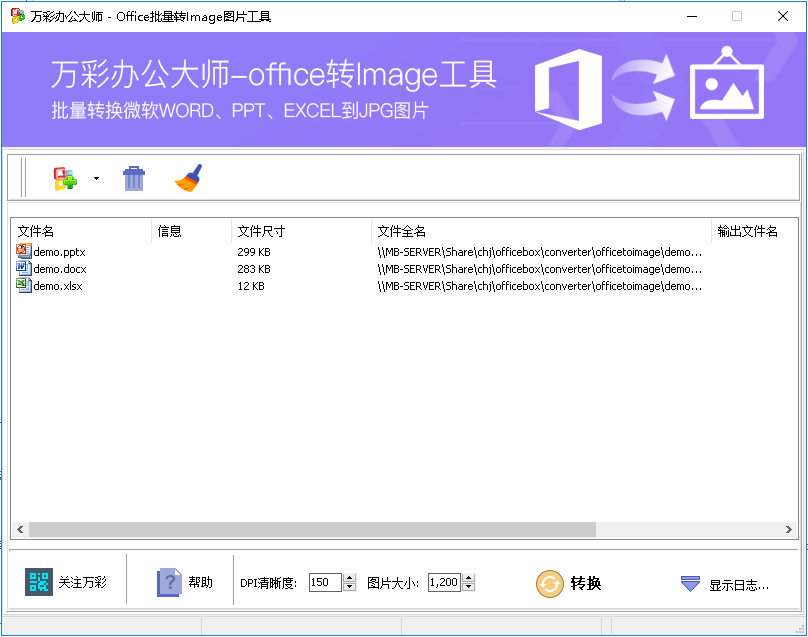This screenshot has width=808, height=637.
Task: Click the 283 KB size cell
Action: coord(254,269)
